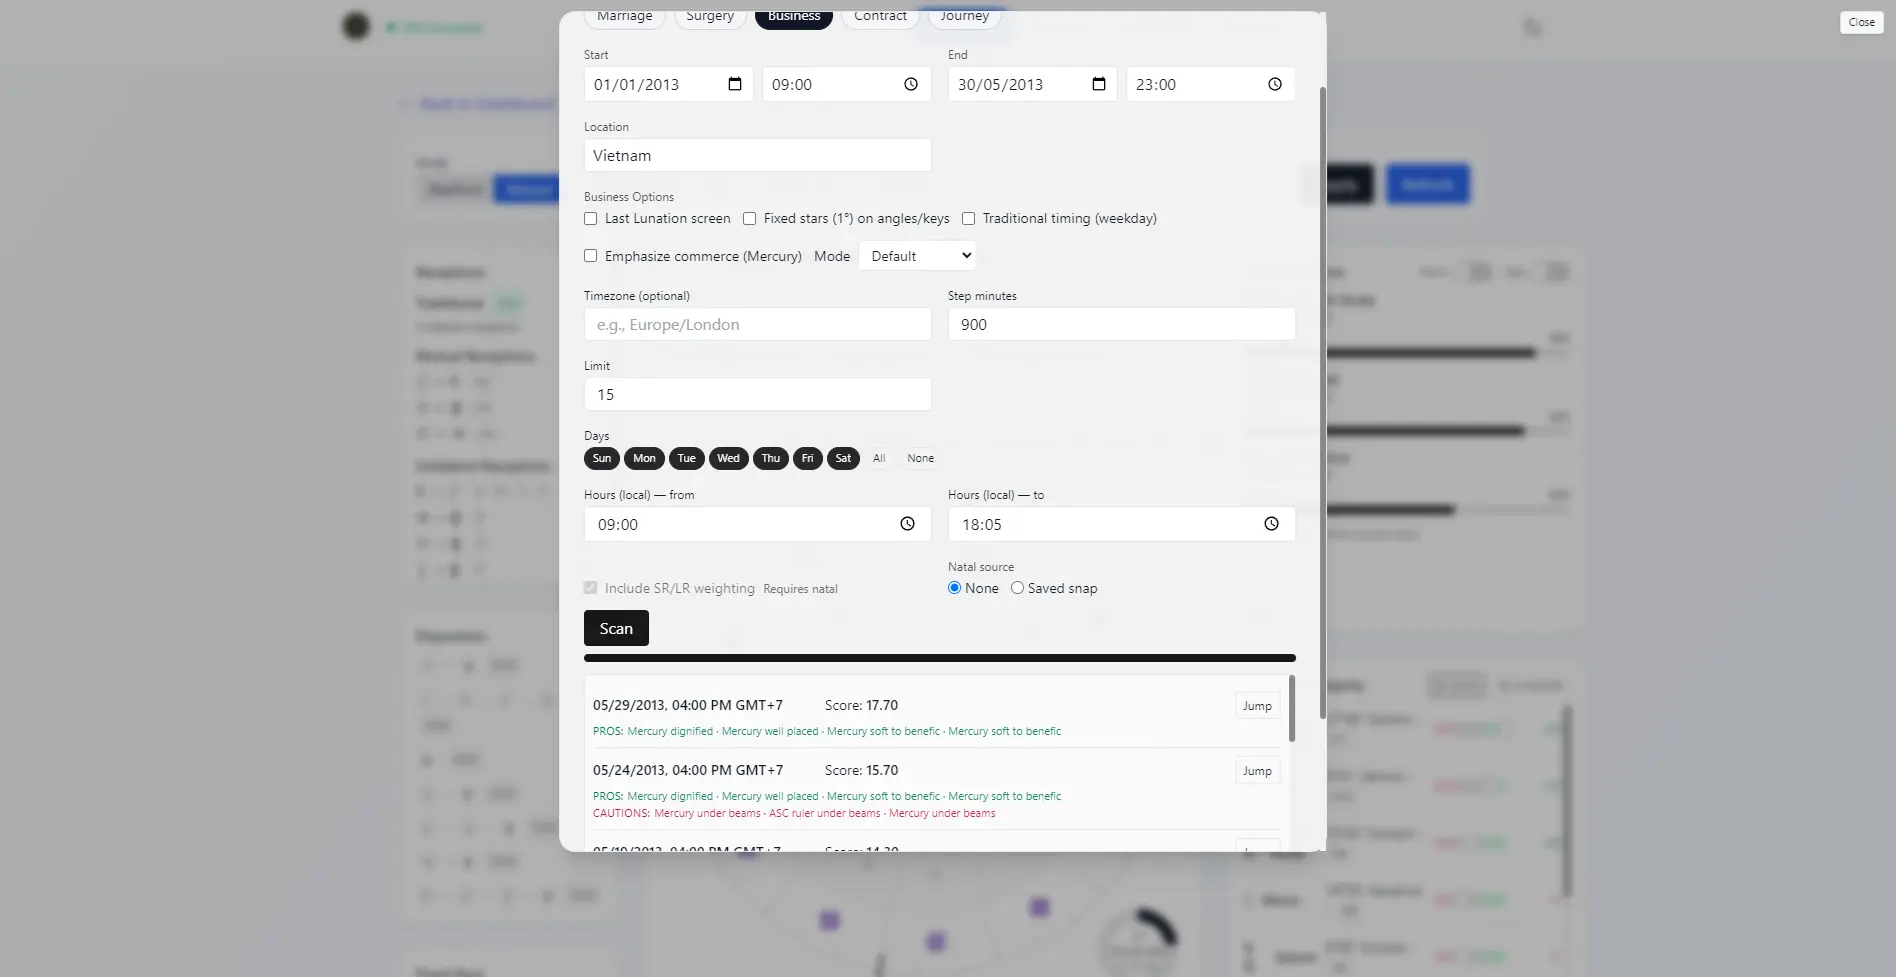The height and width of the screenshot is (977, 1896).
Task: Click the End time field 23:00
Action: click(x=1211, y=84)
